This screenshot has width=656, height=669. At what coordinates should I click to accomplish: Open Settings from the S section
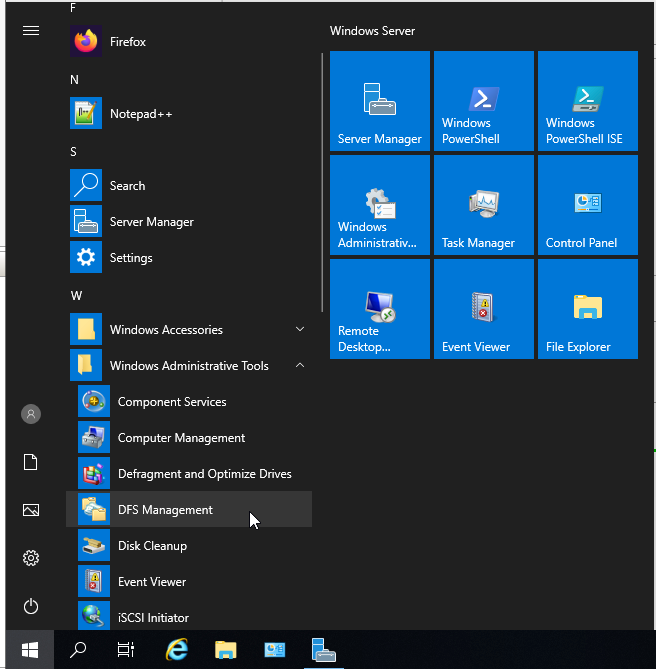pos(189,257)
